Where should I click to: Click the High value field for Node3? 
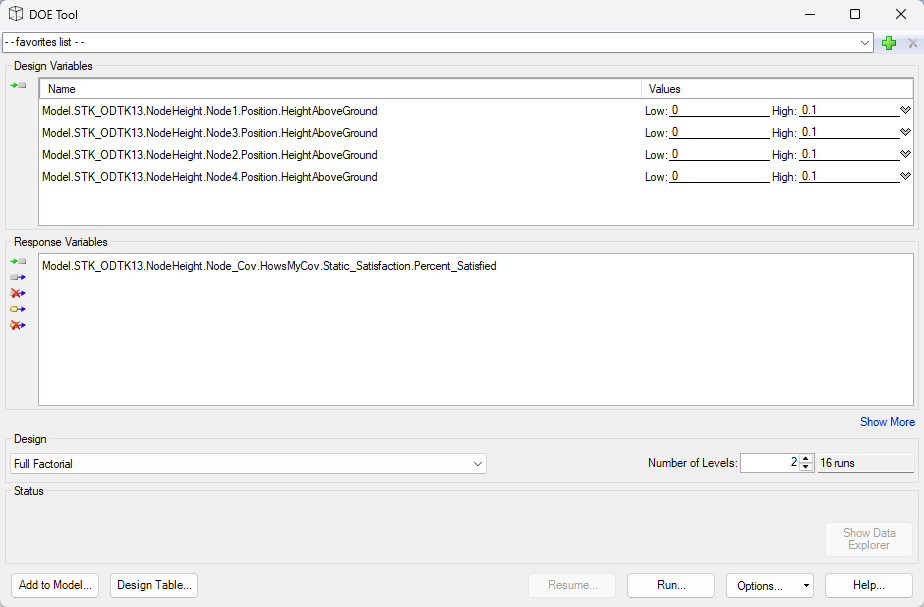848,133
